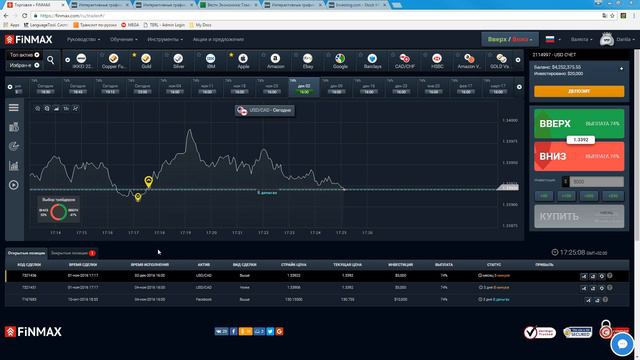The image size is (640, 360).
Task: Open the 'Руководство' dropdown menu
Action: coord(83,40)
